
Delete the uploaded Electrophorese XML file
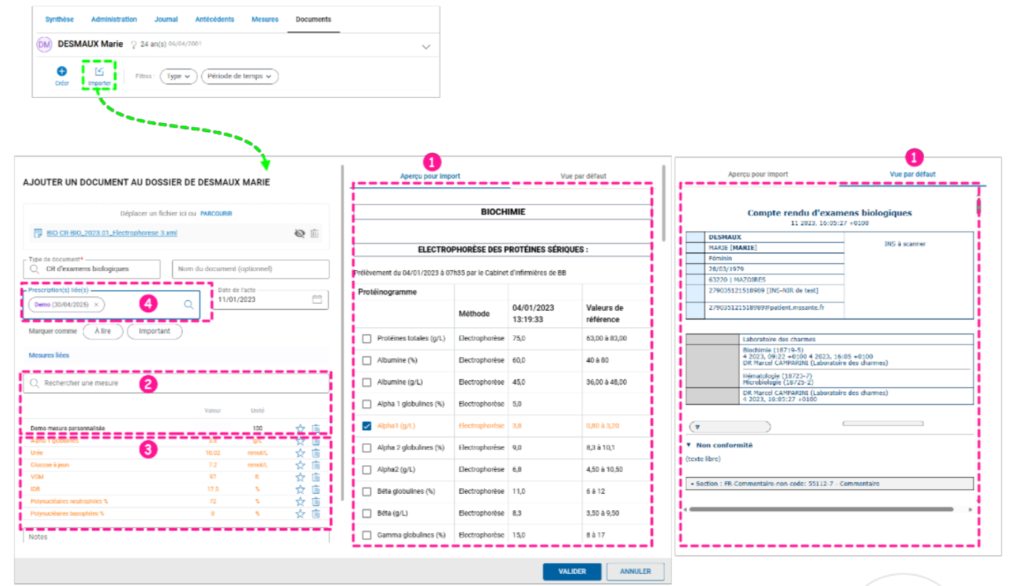tap(315, 233)
